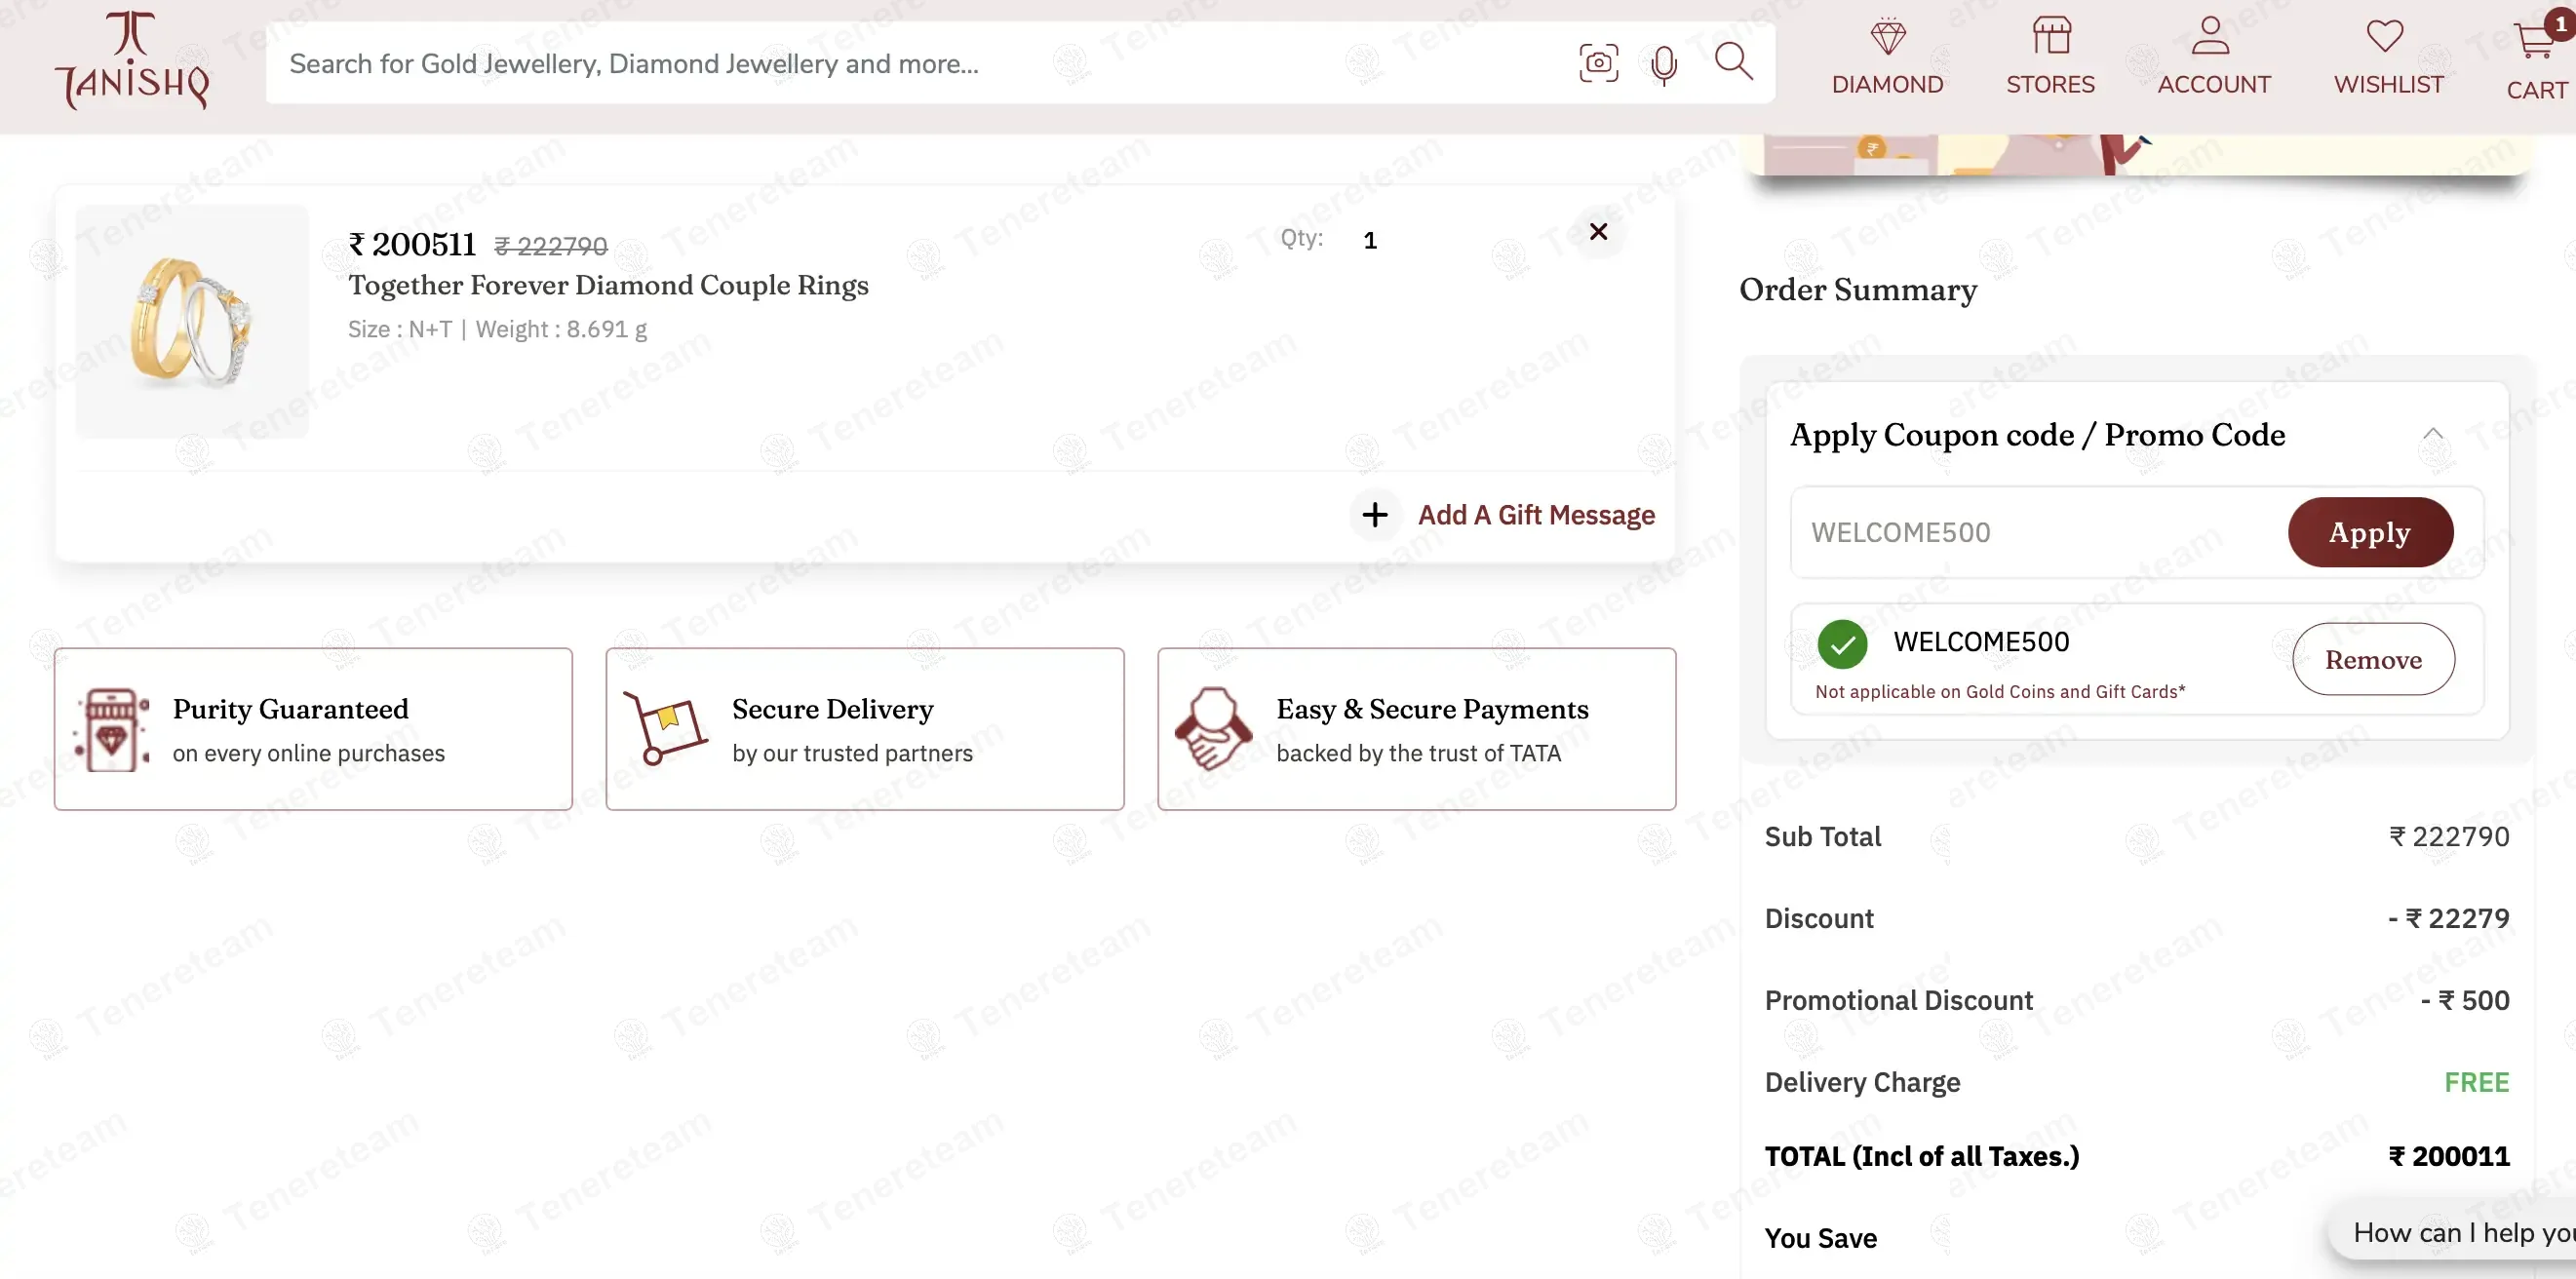Open the Tanishq home logo

(x=132, y=61)
